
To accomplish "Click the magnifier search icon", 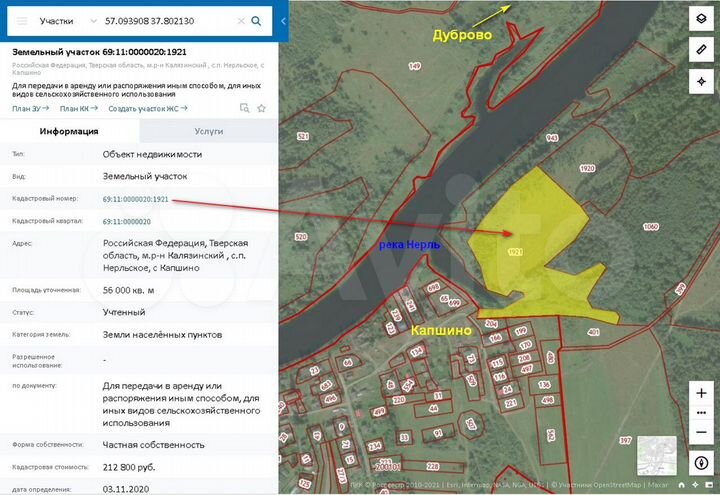I will pos(257,20).
